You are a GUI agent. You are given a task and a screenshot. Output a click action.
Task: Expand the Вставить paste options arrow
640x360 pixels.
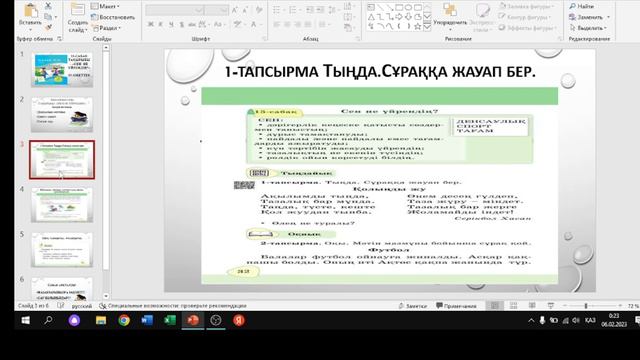(x=30, y=29)
